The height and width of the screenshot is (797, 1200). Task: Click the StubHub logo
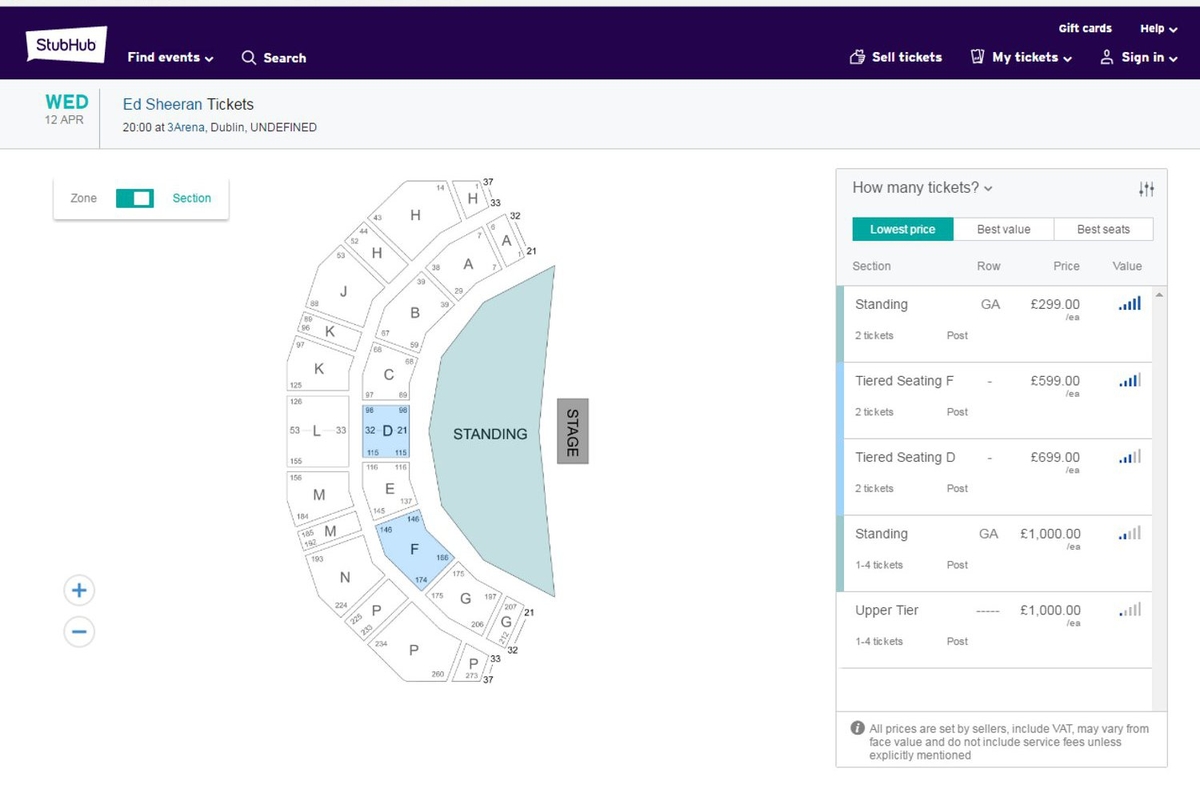(64, 43)
